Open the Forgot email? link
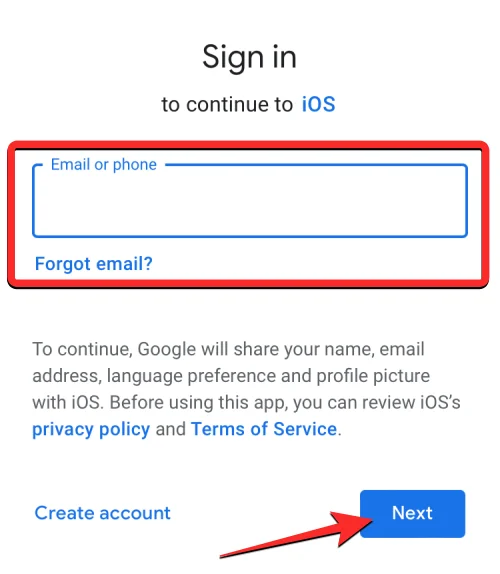 point(94,264)
